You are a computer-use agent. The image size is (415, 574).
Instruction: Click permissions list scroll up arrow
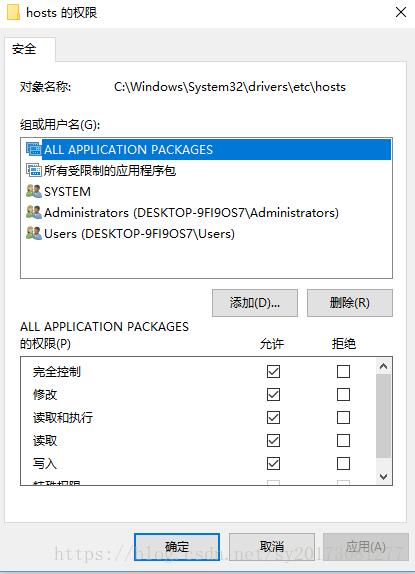(384, 366)
